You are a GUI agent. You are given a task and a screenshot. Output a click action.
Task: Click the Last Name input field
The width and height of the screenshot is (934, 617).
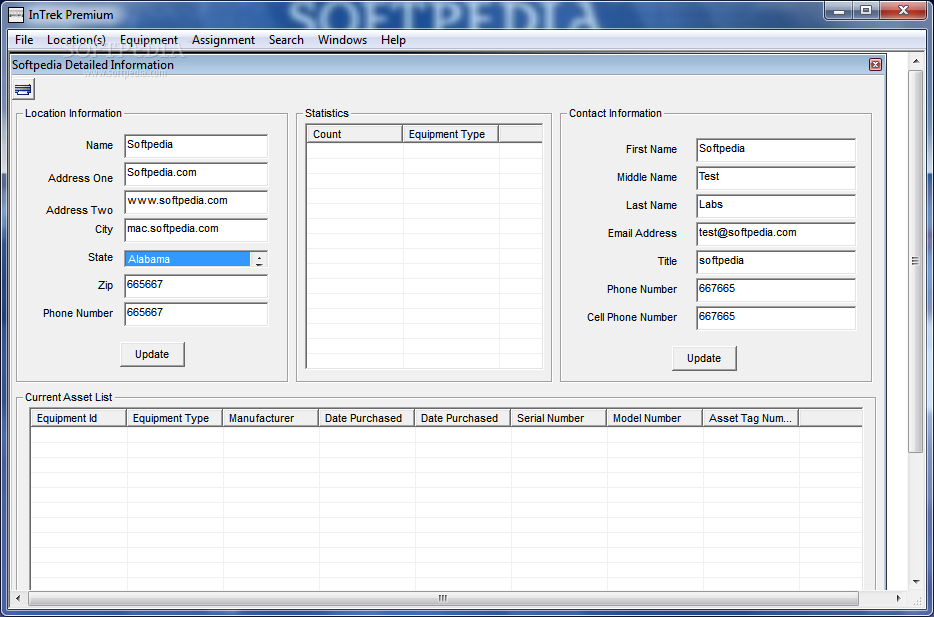(776, 206)
